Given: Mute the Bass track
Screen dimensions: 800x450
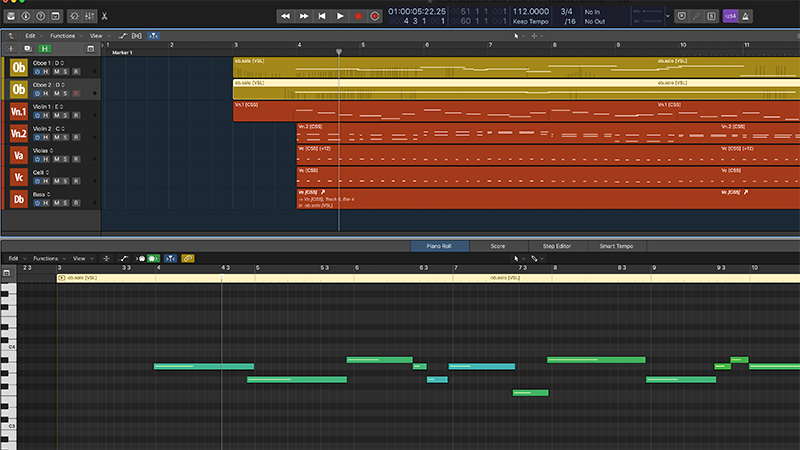Looking at the screenshot, I should click(x=57, y=204).
